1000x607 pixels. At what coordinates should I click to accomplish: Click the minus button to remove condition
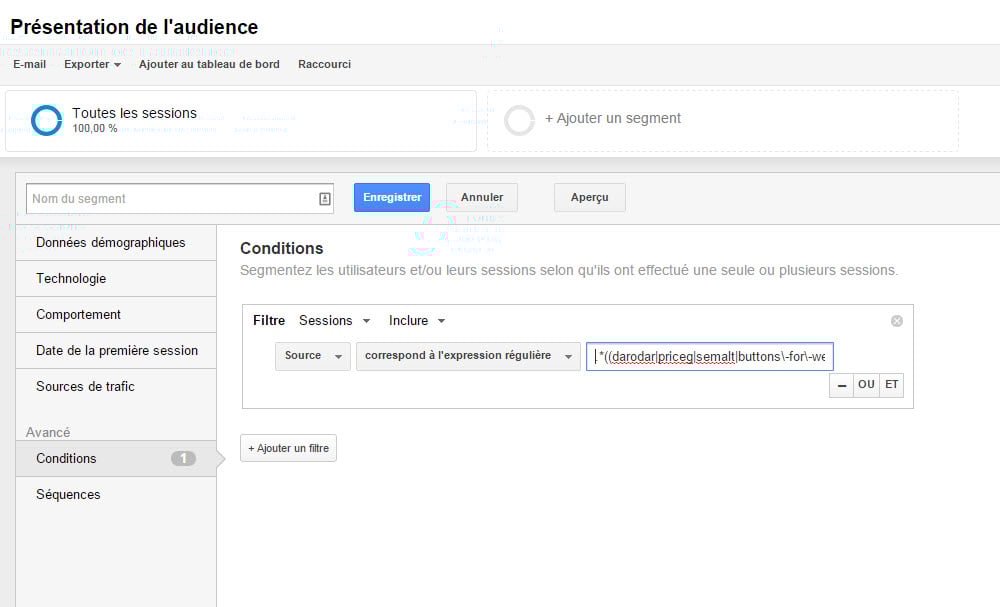point(842,385)
